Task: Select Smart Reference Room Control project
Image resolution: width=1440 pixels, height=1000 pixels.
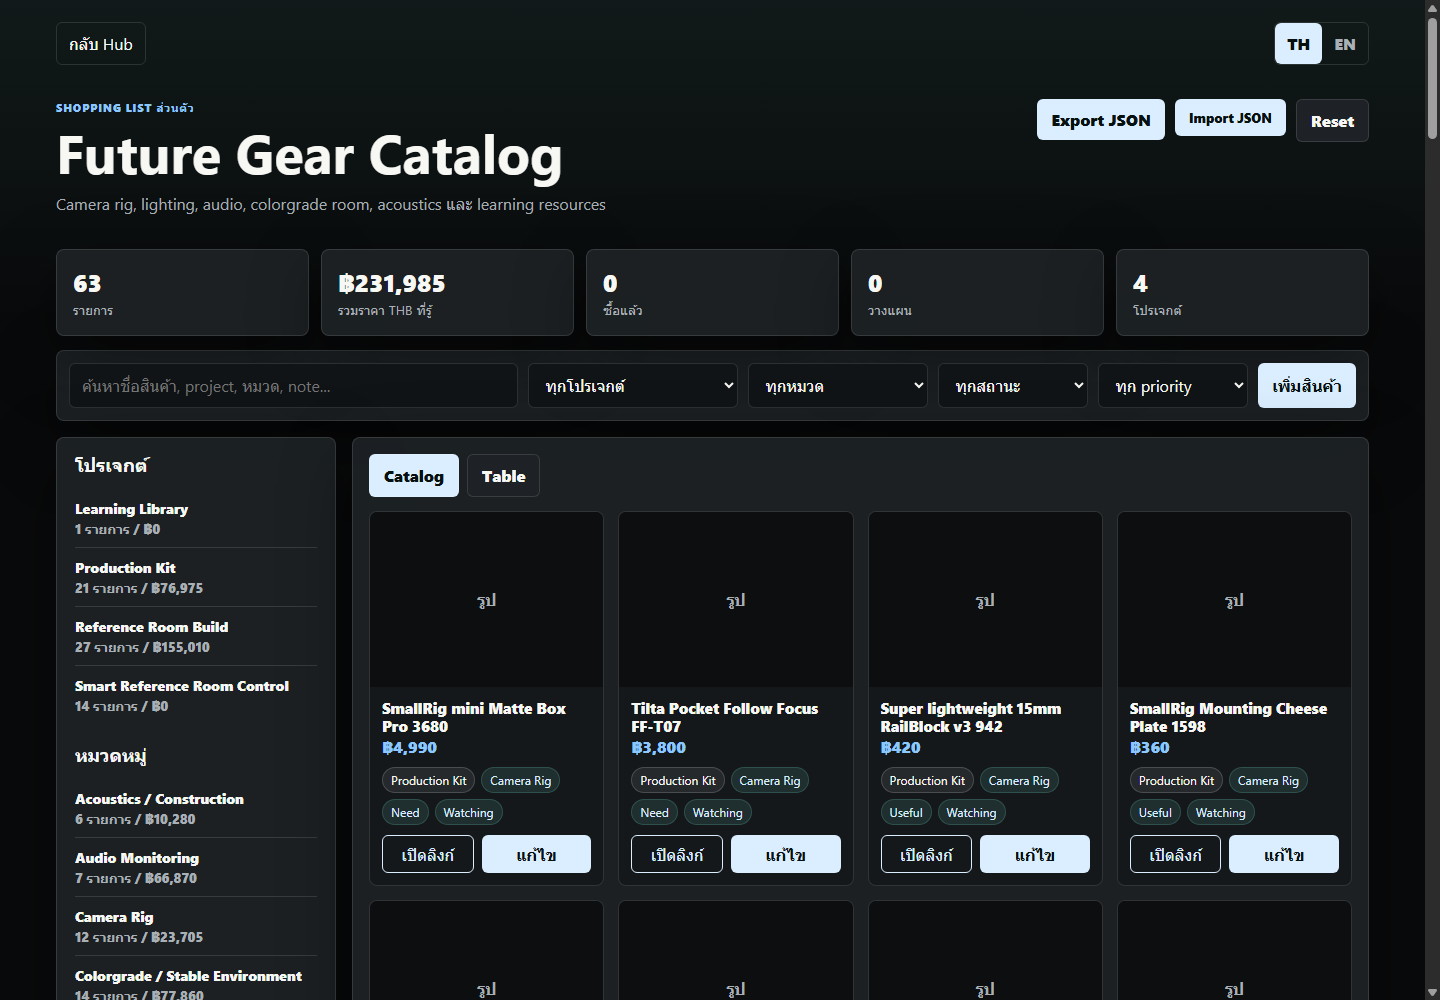Action: tap(196, 696)
